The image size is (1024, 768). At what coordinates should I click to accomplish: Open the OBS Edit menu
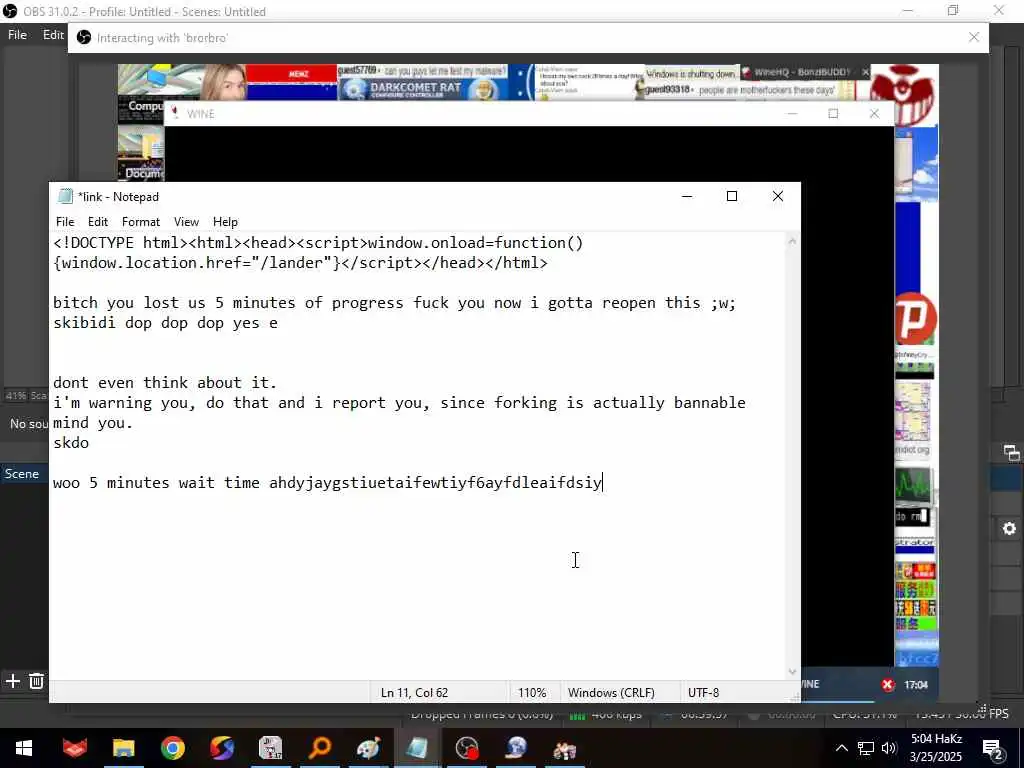pyautogui.click(x=53, y=35)
